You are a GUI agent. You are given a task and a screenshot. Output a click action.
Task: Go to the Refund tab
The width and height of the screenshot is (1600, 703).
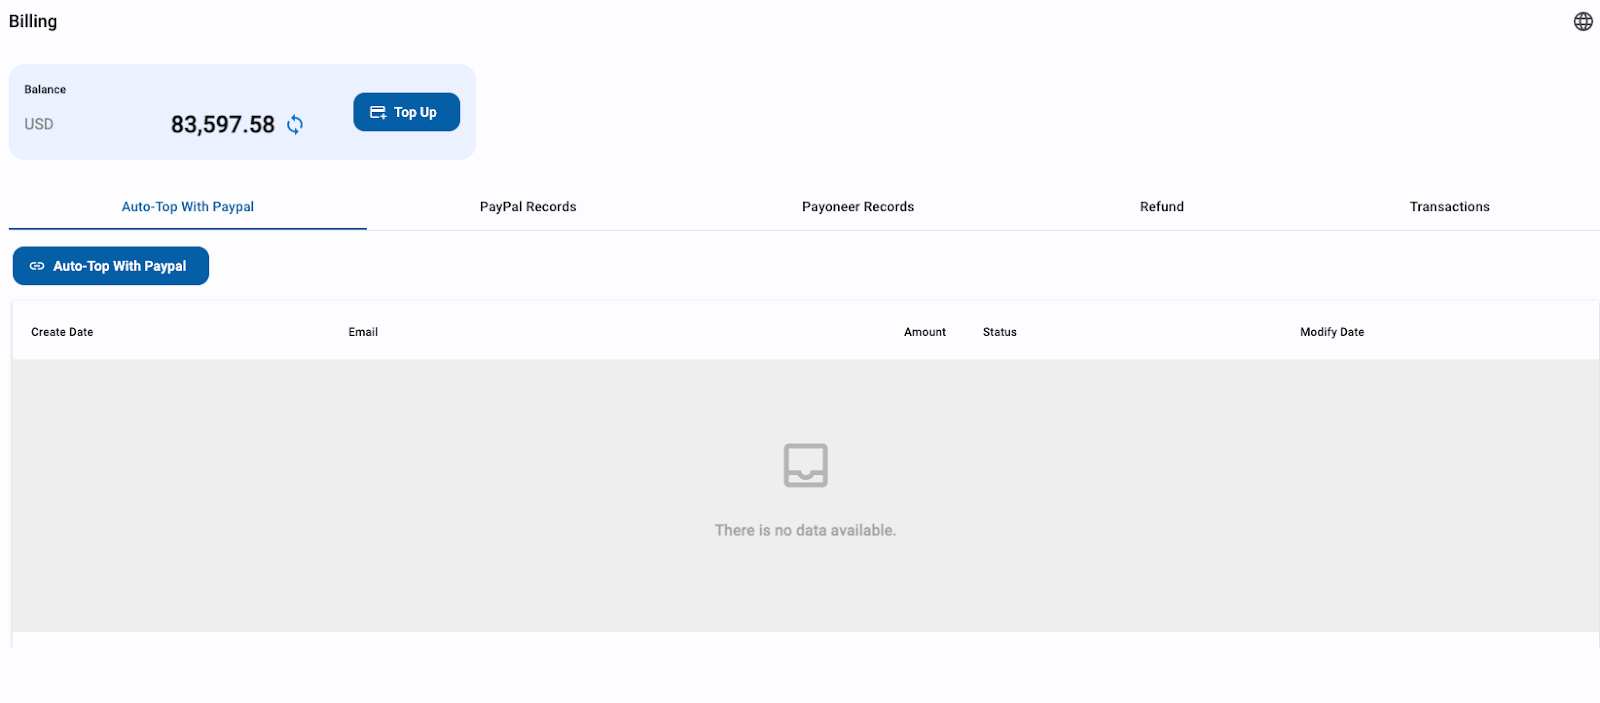pyautogui.click(x=1161, y=207)
